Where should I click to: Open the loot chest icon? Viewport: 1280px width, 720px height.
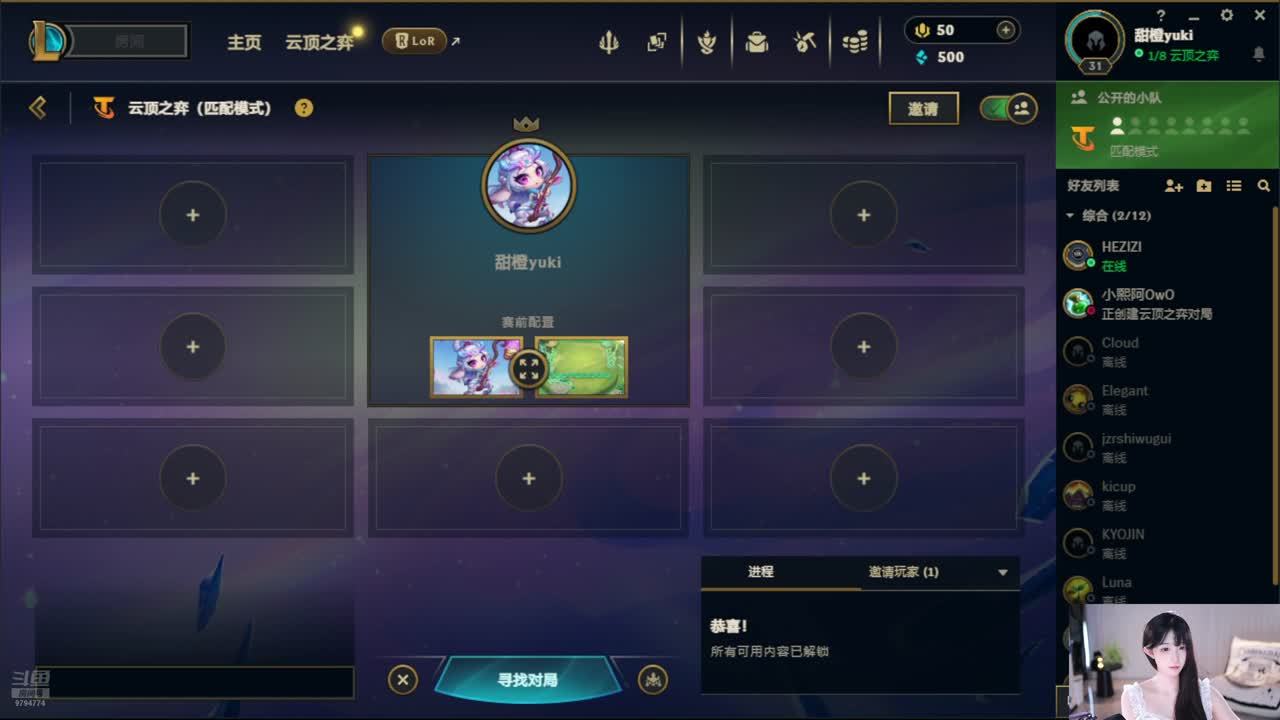tap(757, 42)
